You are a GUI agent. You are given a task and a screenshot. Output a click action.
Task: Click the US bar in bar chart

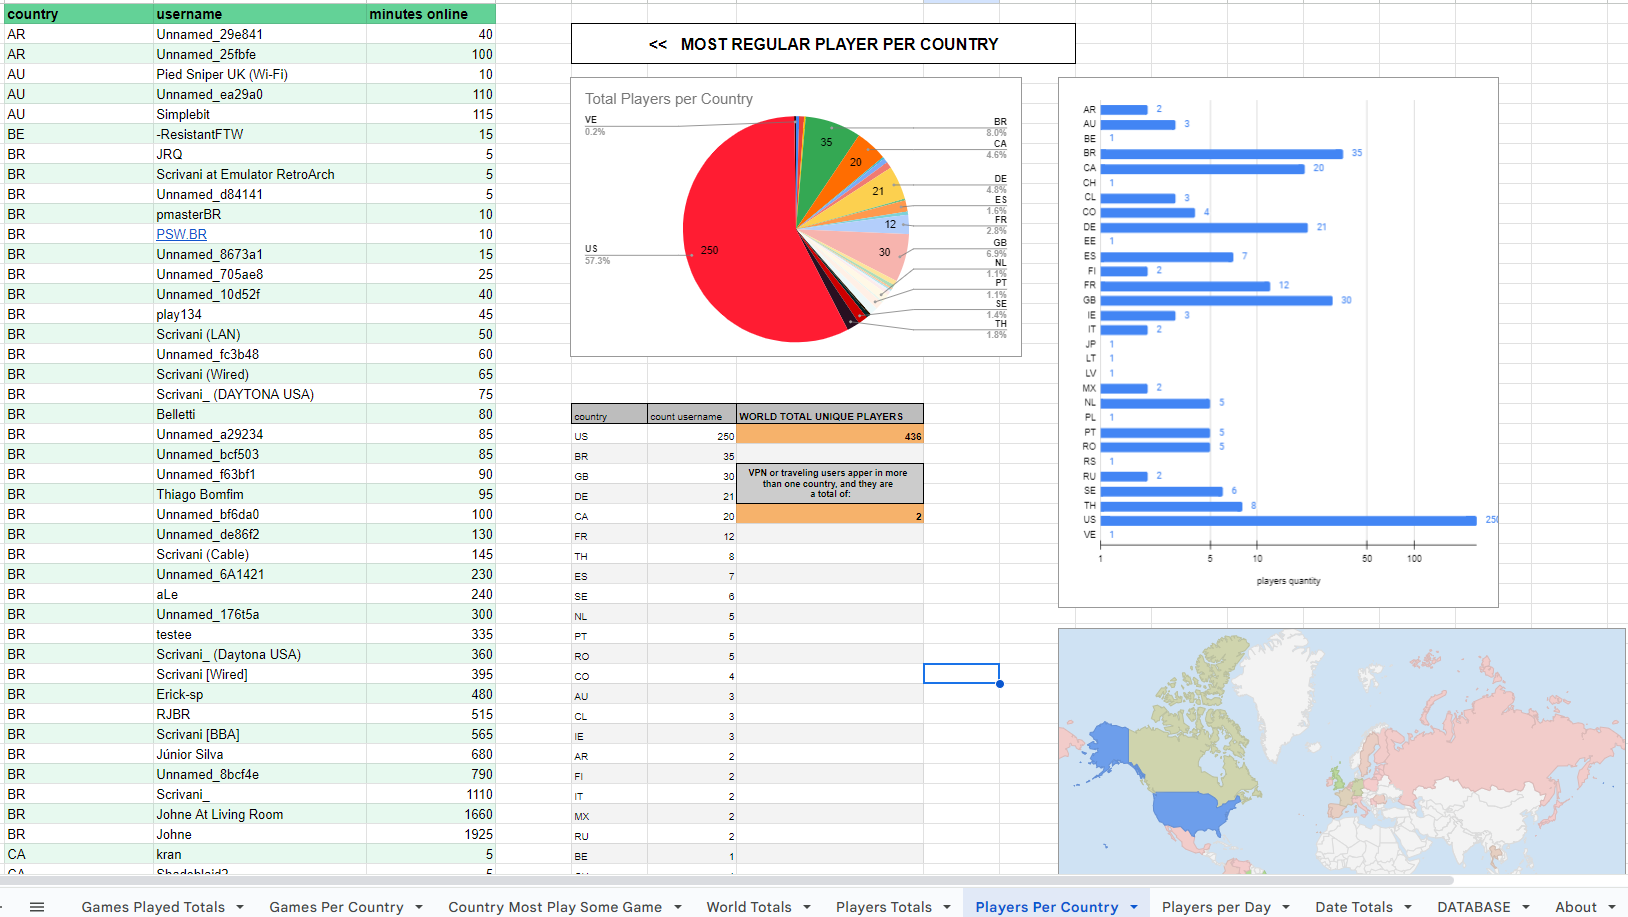(x=1288, y=520)
